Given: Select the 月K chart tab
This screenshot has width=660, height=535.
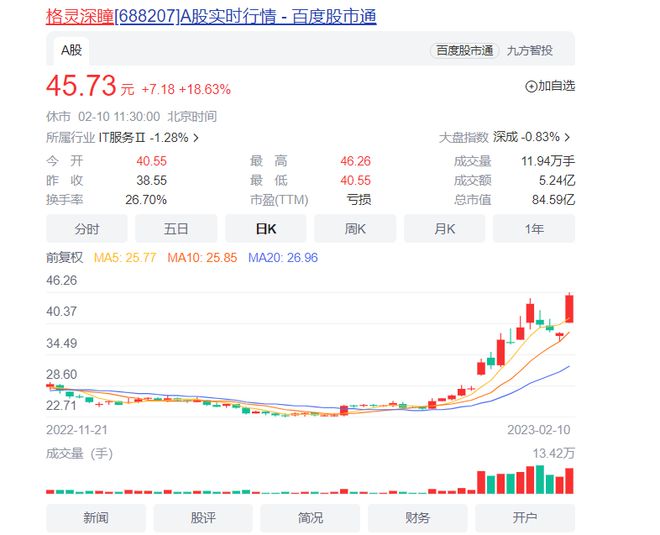Looking at the screenshot, I should (x=444, y=229).
